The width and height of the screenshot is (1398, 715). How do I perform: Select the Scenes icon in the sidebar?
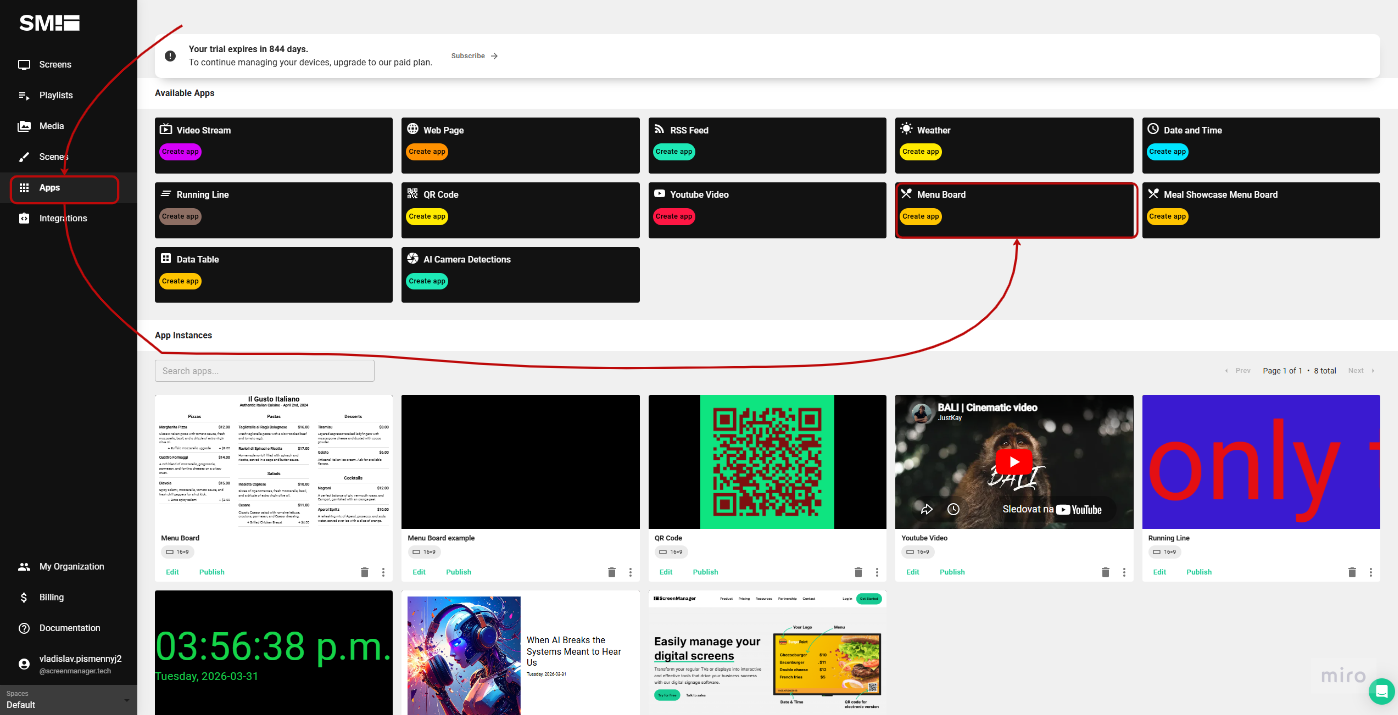click(22, 156)
